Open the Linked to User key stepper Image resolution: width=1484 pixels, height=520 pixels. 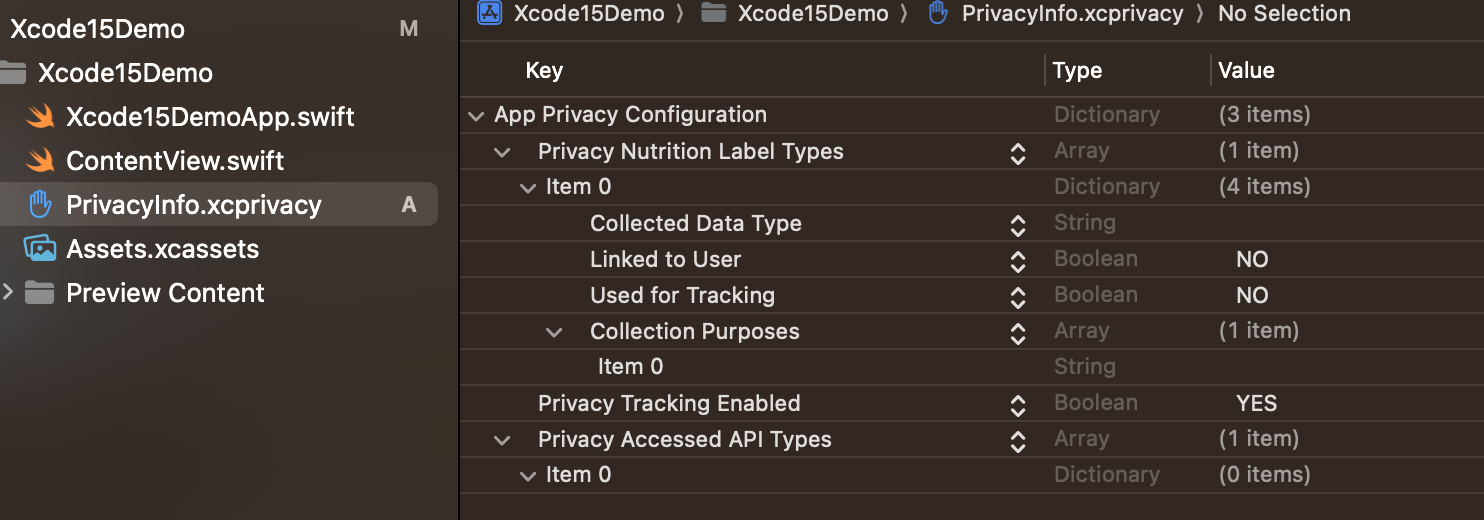click(x=1018, y=261)
